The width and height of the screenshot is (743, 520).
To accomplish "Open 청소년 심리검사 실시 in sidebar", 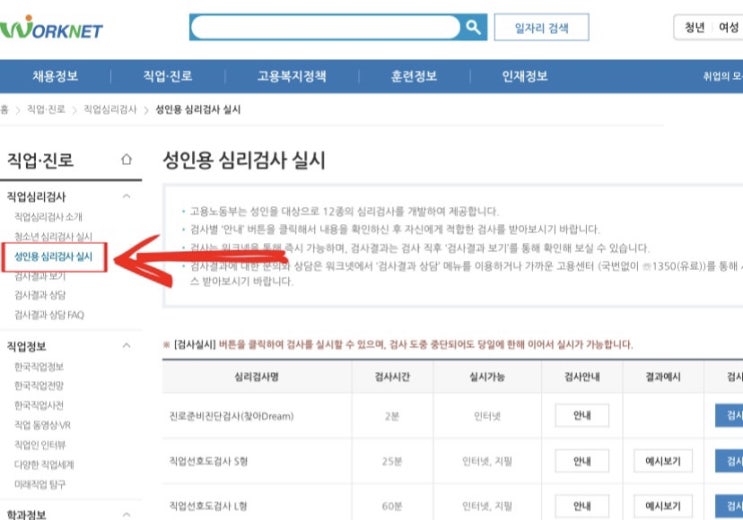I will tap(54, 236).
